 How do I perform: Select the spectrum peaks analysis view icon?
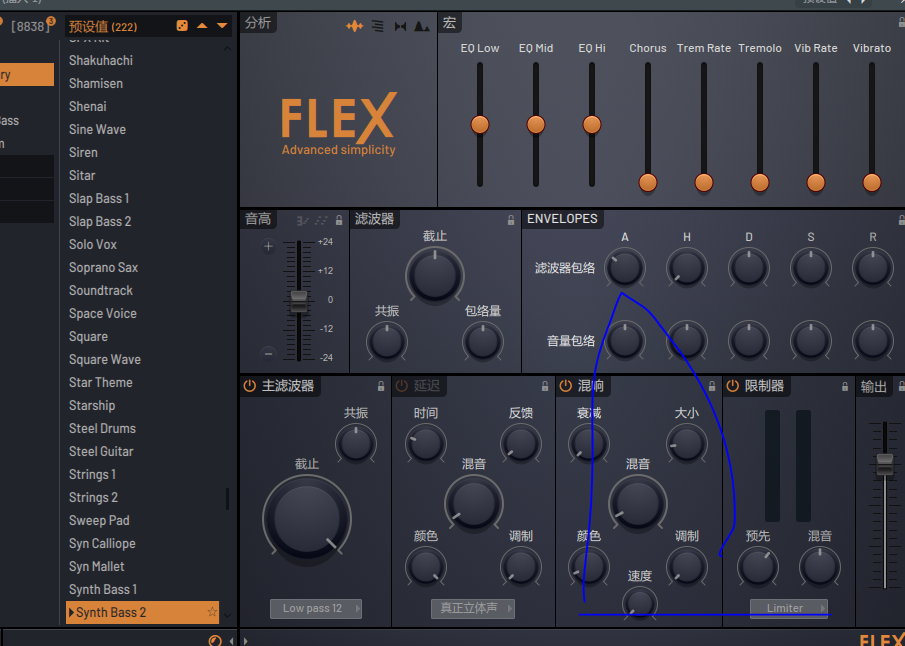click(x=422, y=26)
